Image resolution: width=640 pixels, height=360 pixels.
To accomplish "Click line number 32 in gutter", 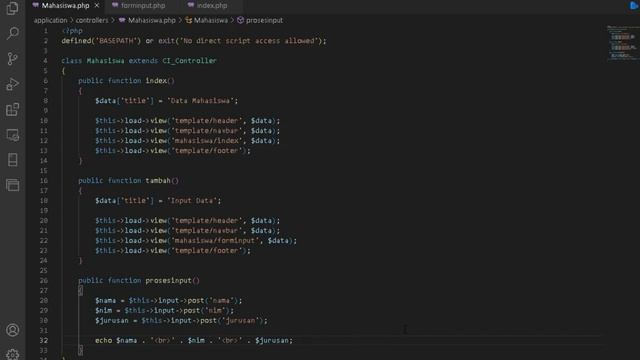I will click(44, 340).
